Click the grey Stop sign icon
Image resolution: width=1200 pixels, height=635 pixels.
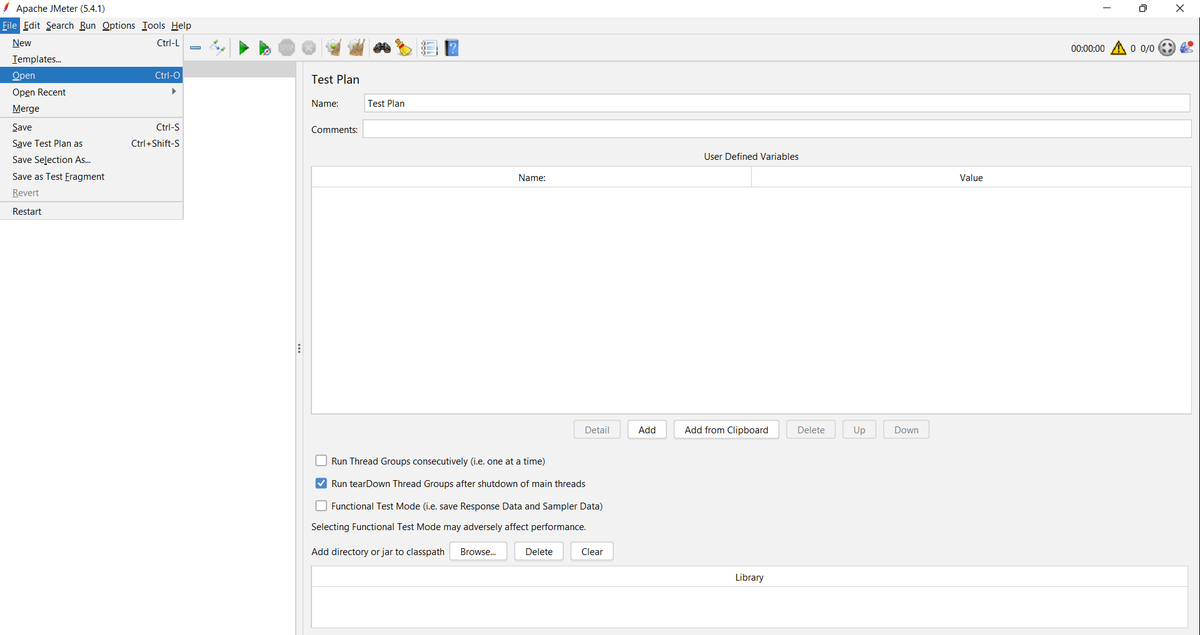[x=287, y=48]
